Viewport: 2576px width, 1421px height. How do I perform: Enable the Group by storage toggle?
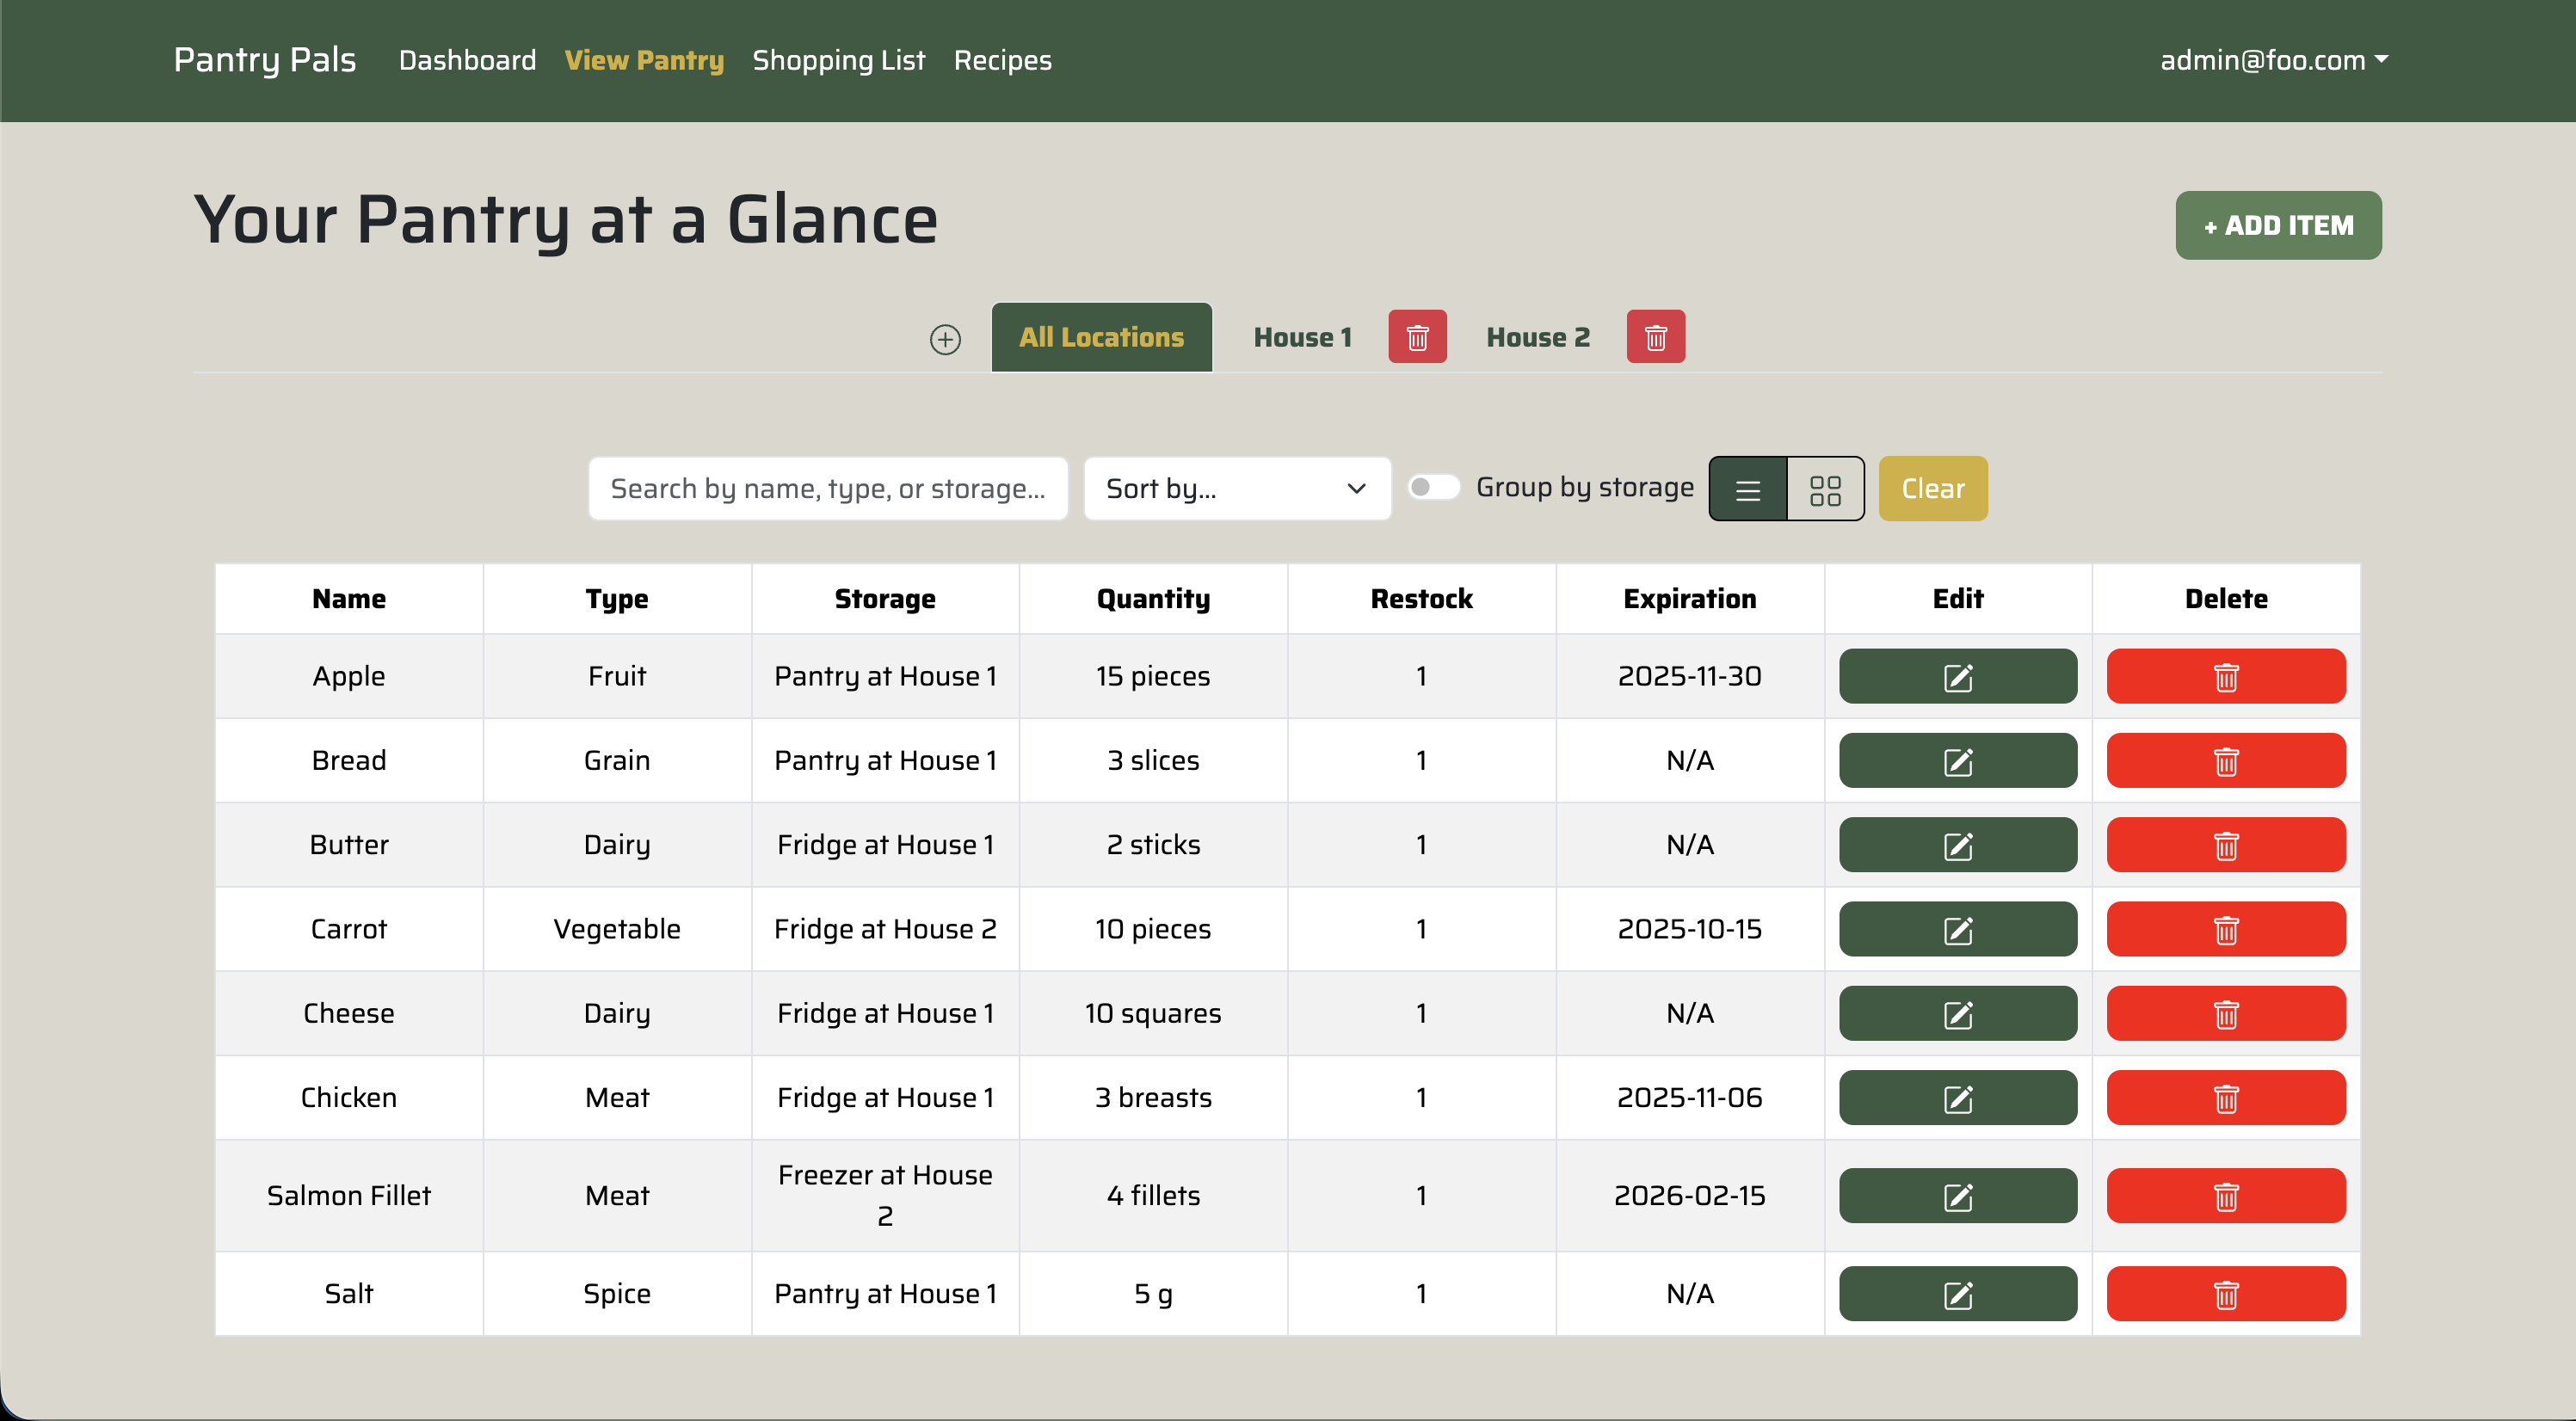[1433, 487]
